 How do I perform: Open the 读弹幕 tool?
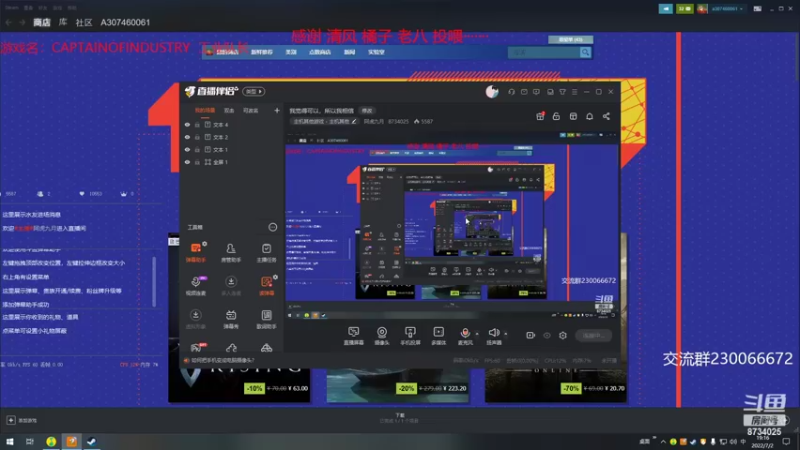(266, 286)
